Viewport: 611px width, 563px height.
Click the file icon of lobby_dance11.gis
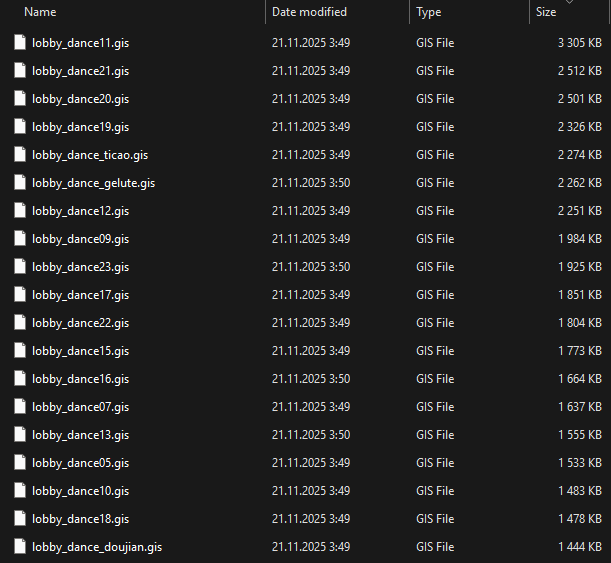20,43
